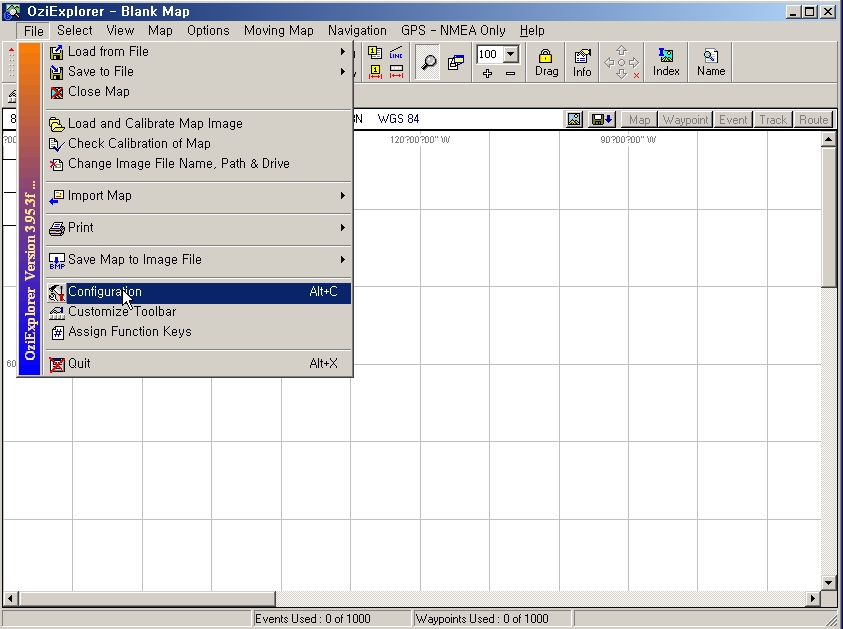The image size is (843, 629).
Task: Click the OziExplorer title bar icon
Action: [x=12, y=11]
